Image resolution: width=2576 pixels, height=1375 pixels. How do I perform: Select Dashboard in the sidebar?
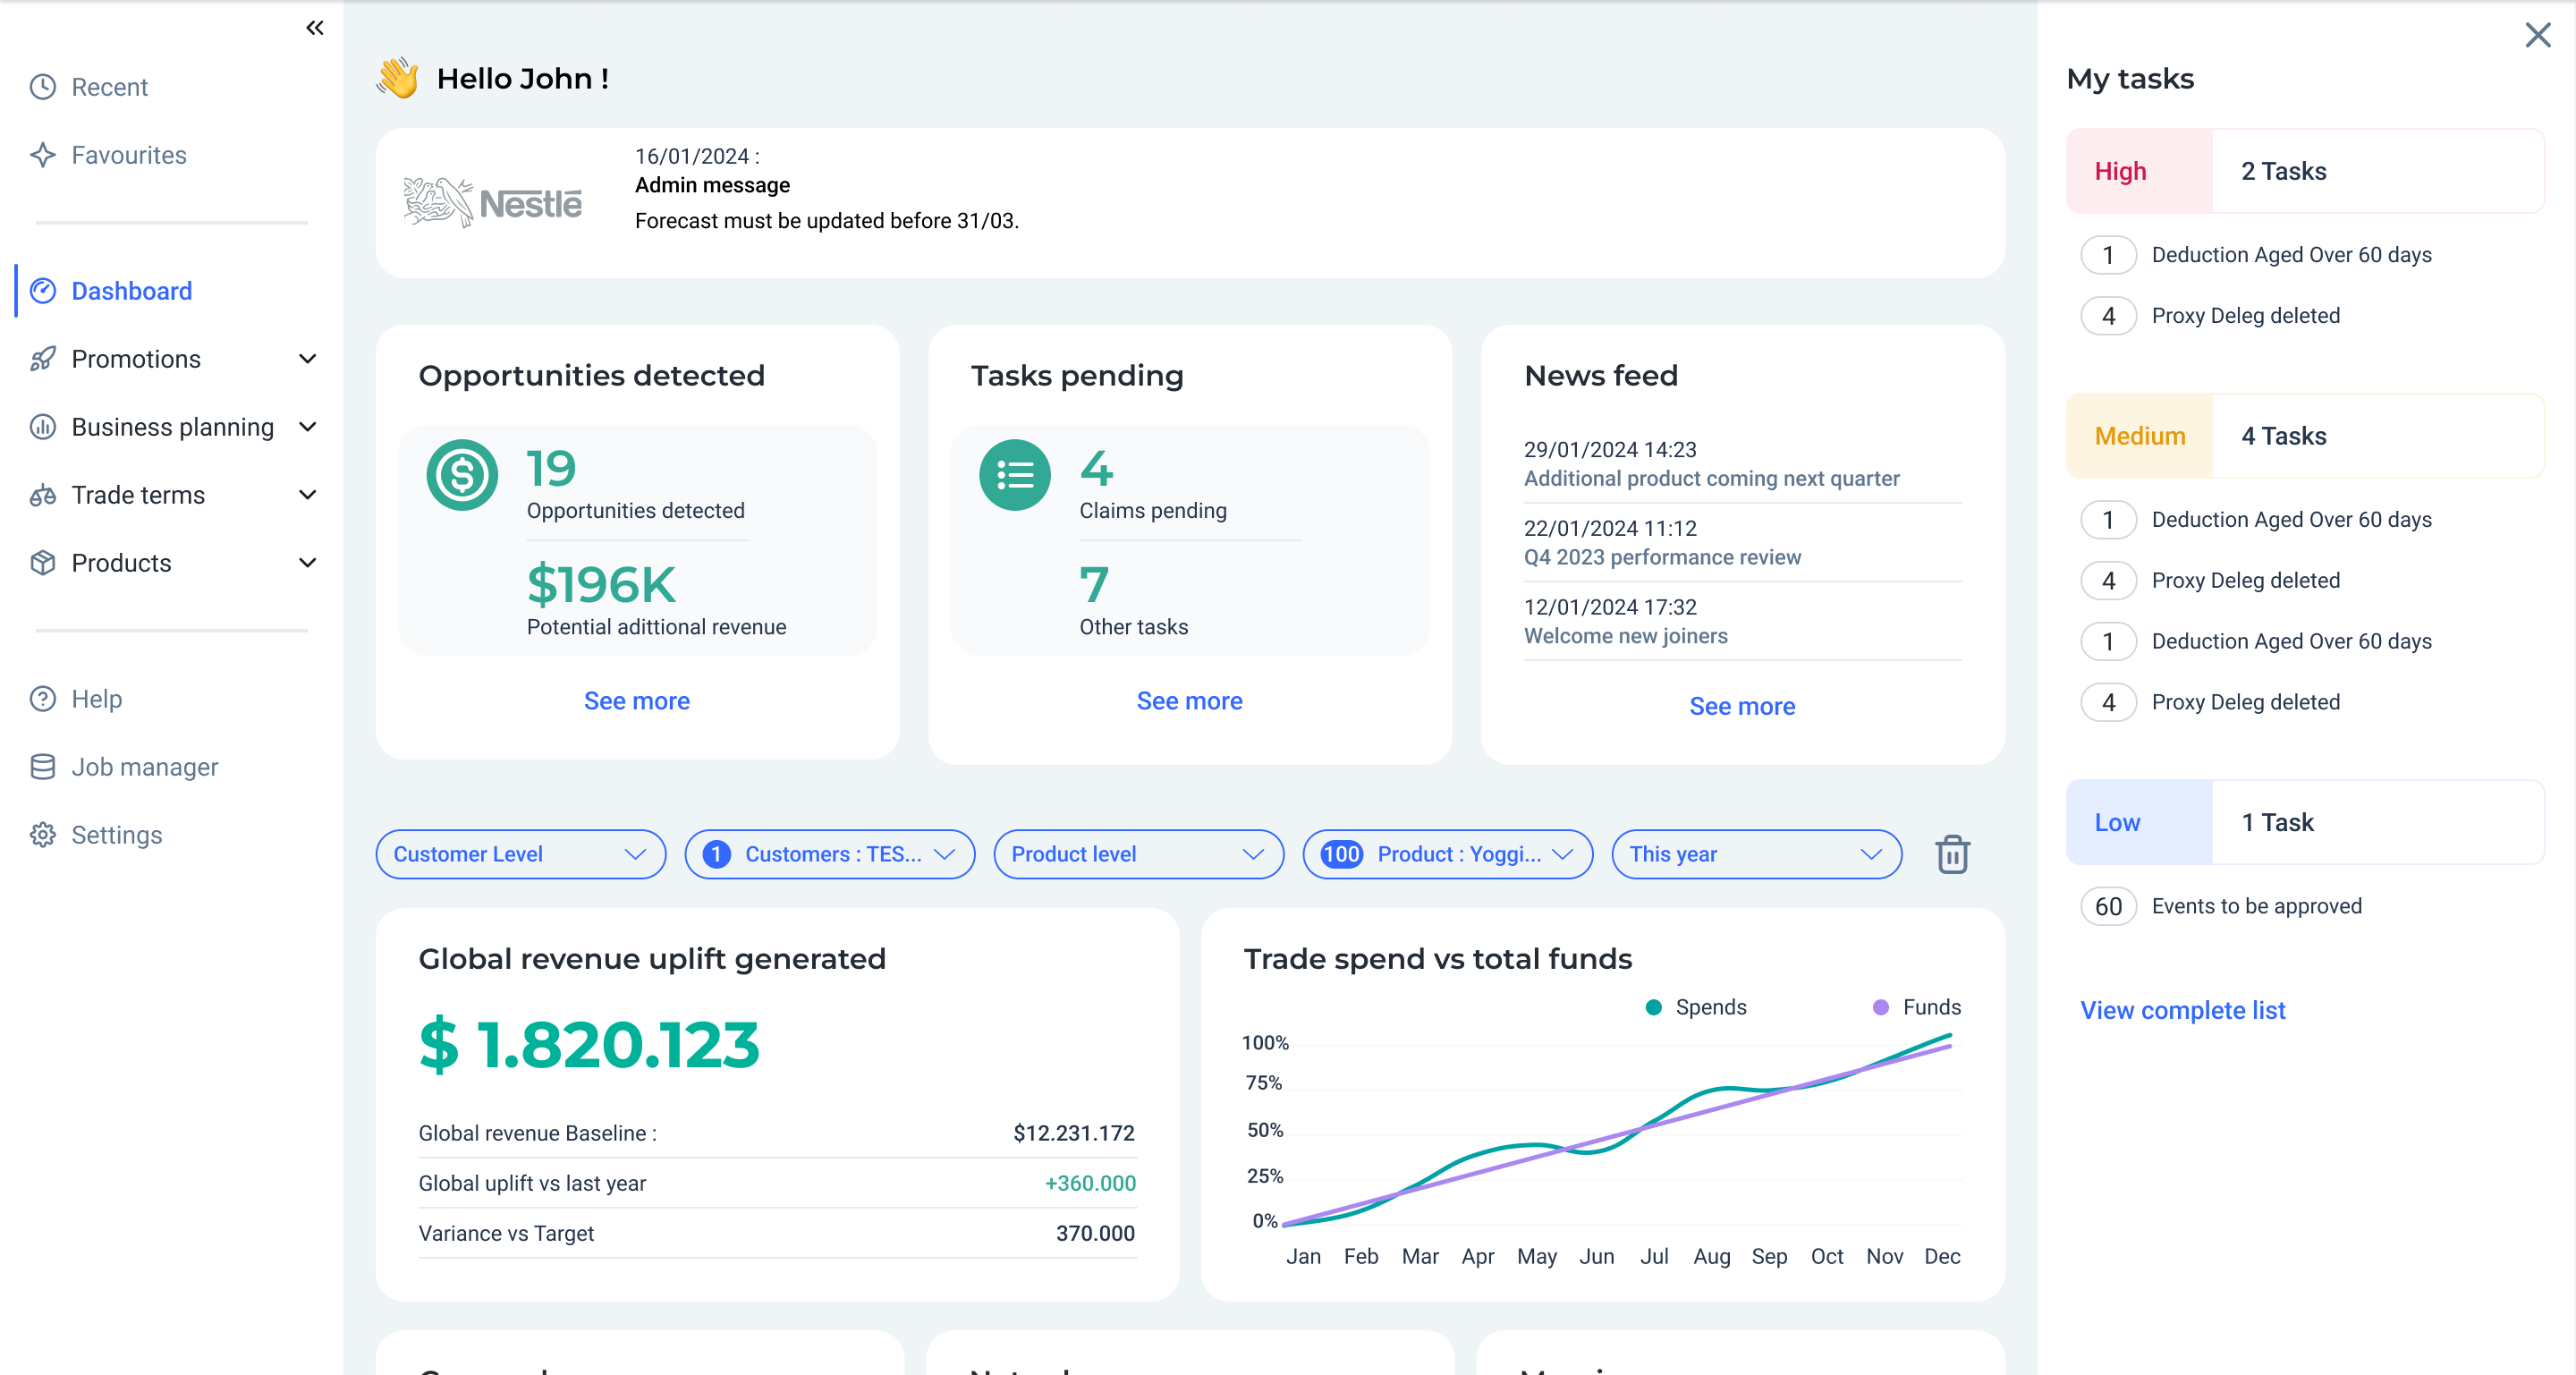[x=131, y=291]
